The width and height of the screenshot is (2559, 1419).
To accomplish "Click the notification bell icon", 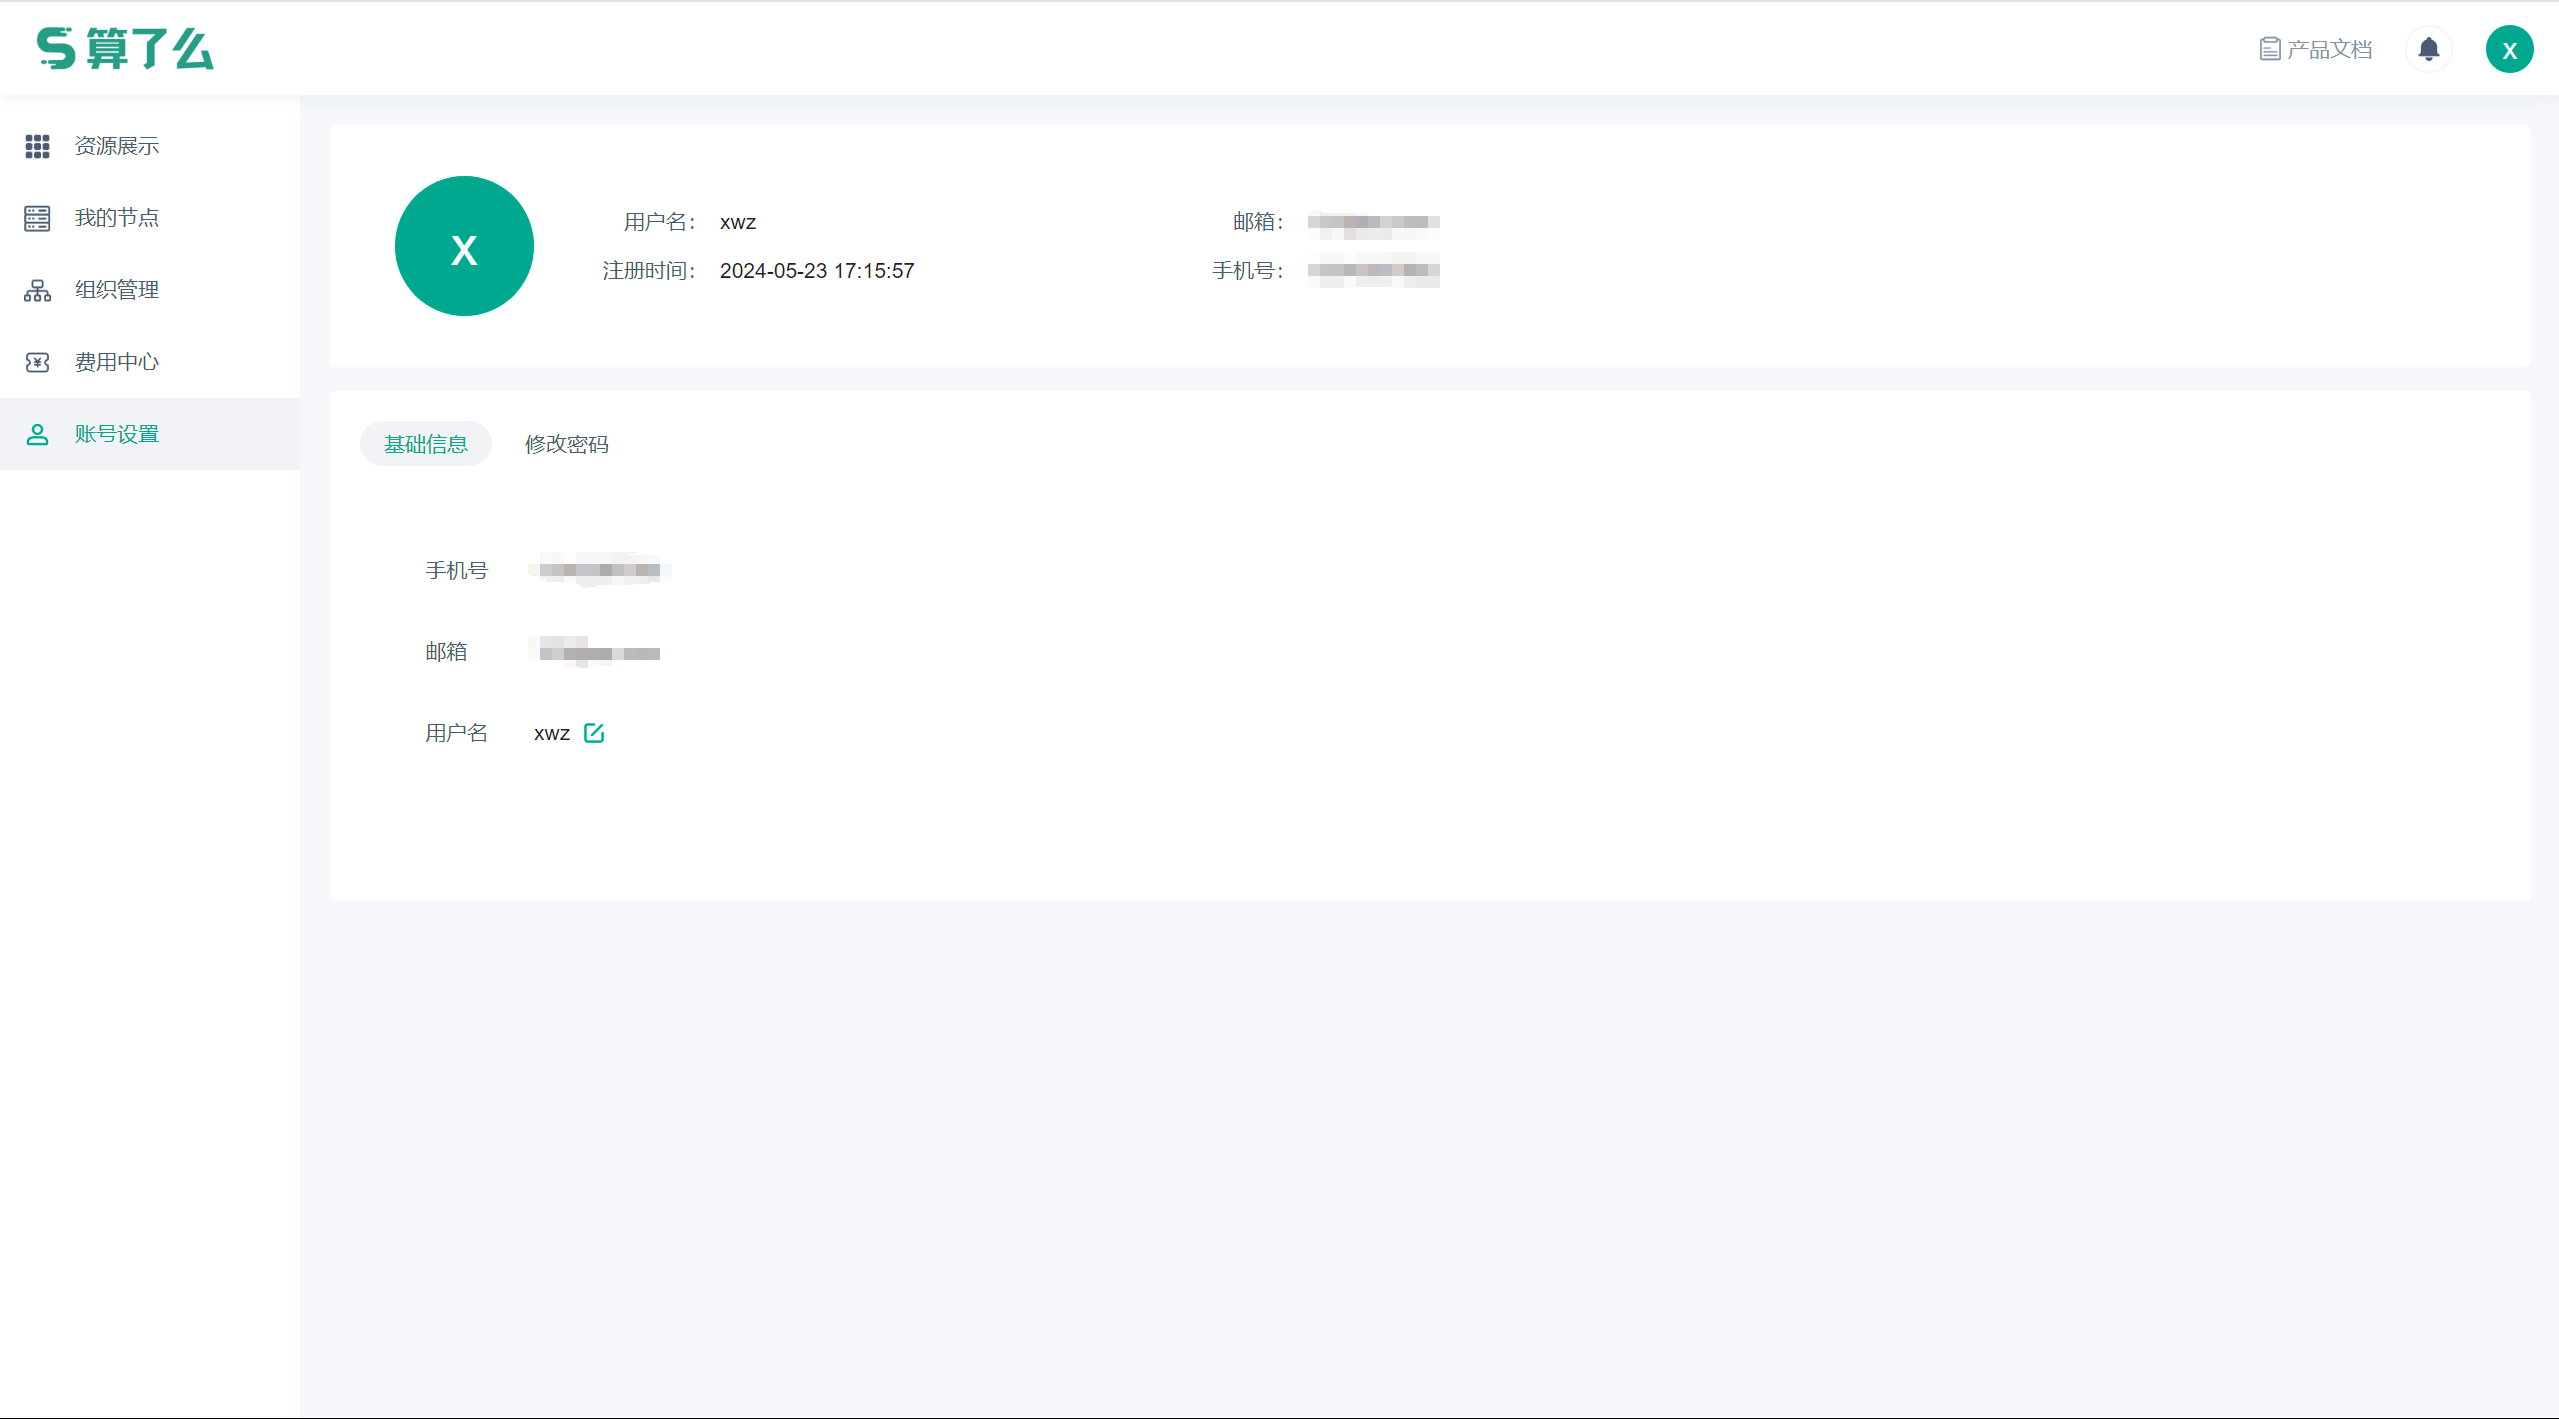I will point(2428,49).
